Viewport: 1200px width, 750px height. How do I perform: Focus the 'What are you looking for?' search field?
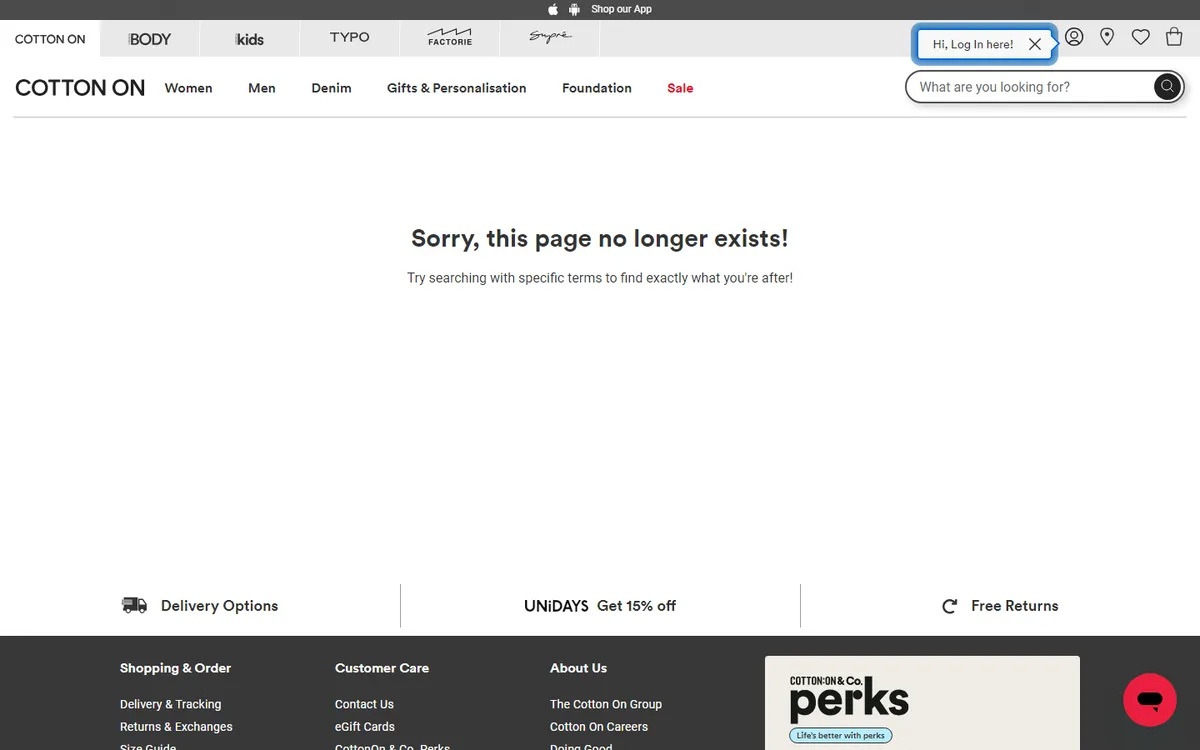[1030, 87]
